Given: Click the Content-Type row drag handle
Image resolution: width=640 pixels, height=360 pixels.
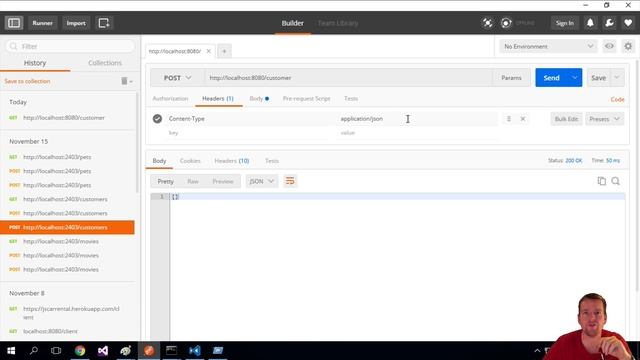Looking at the screenshot, I should [x=509, y=119].
